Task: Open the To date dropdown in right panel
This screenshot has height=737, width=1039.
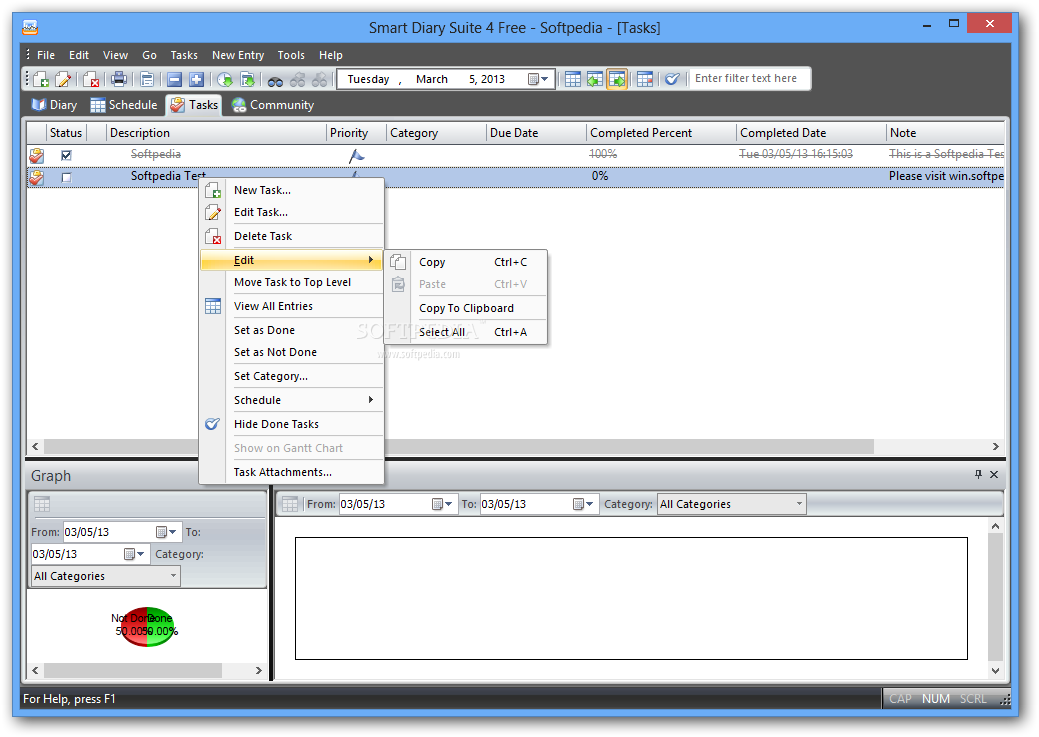Action: click(583, 504)
